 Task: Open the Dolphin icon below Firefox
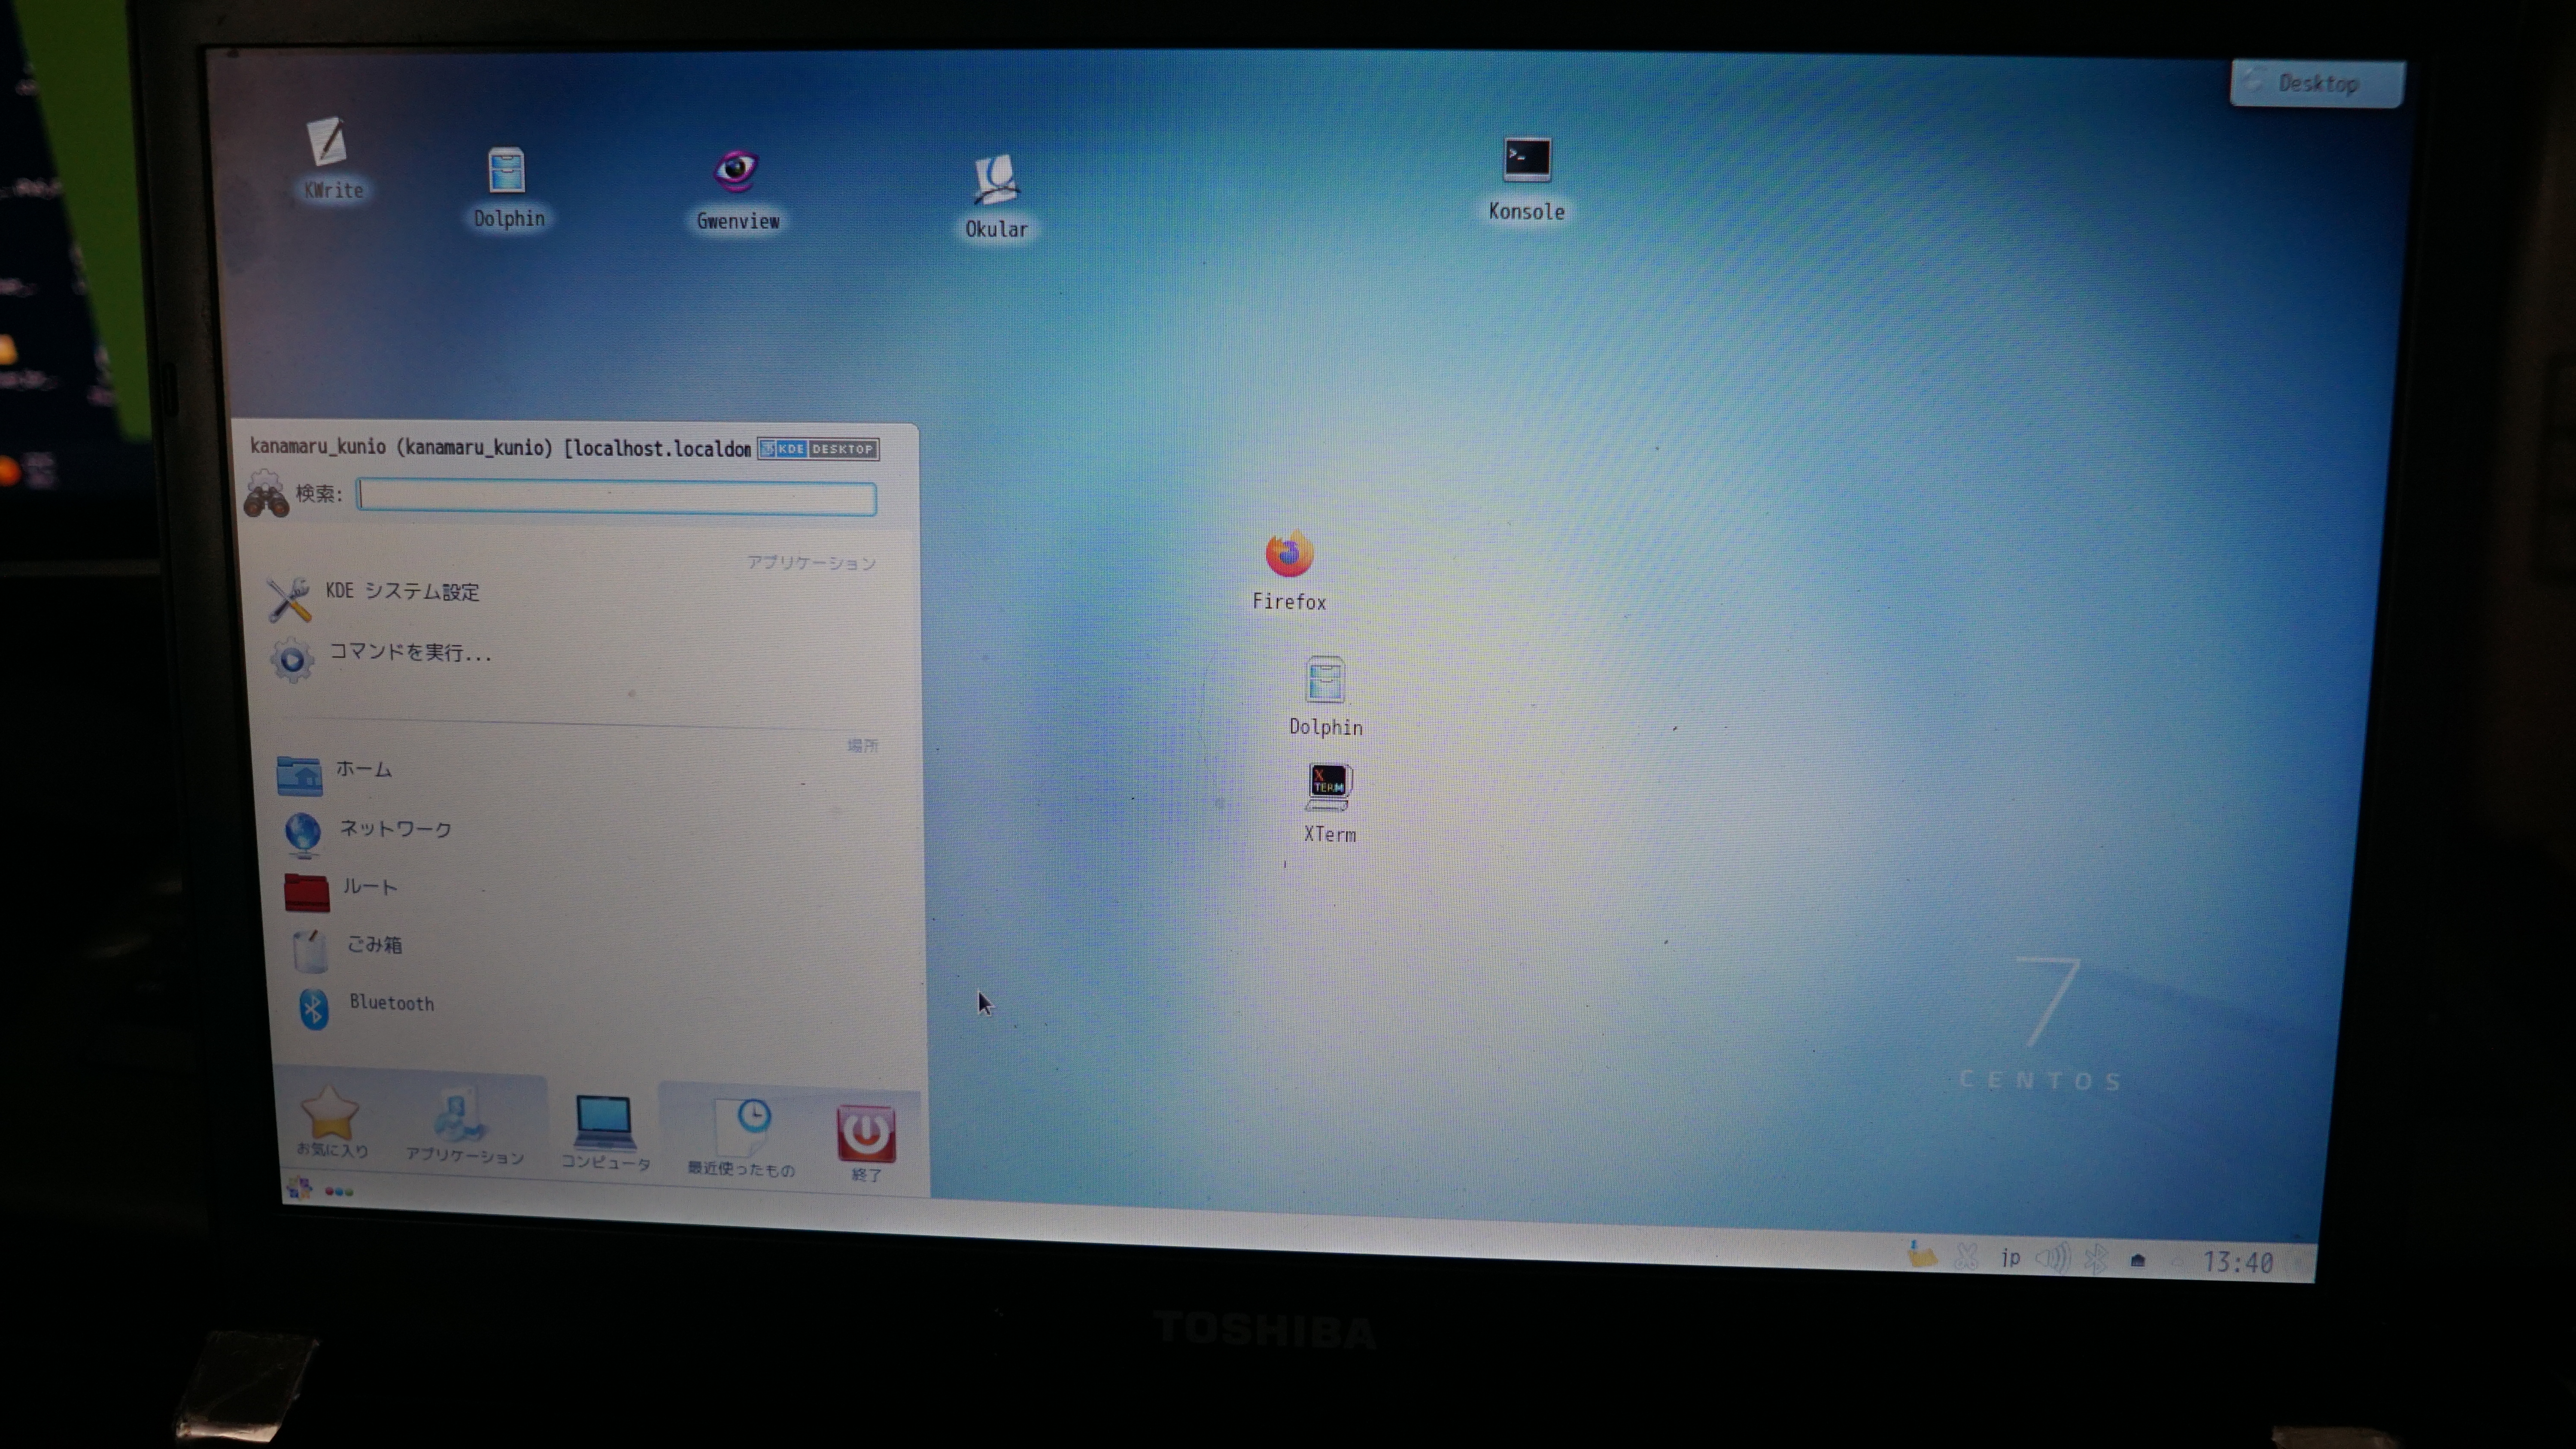(x=1326, y=697)
